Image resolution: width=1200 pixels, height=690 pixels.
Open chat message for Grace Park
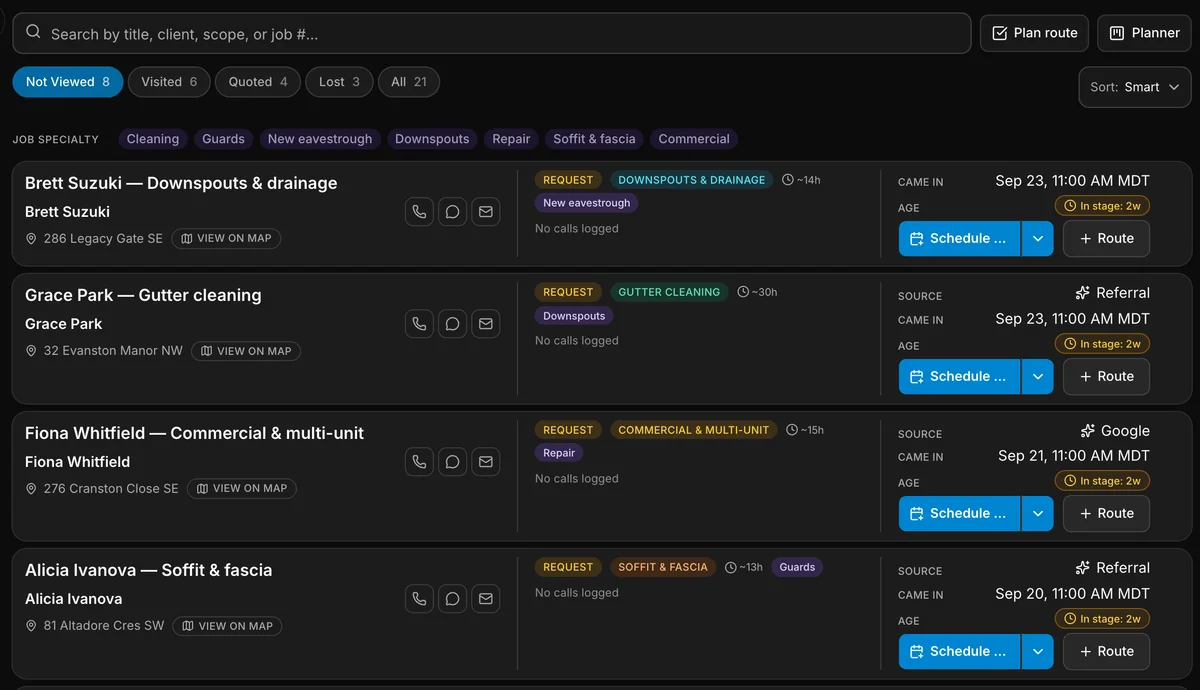[452, 324]
